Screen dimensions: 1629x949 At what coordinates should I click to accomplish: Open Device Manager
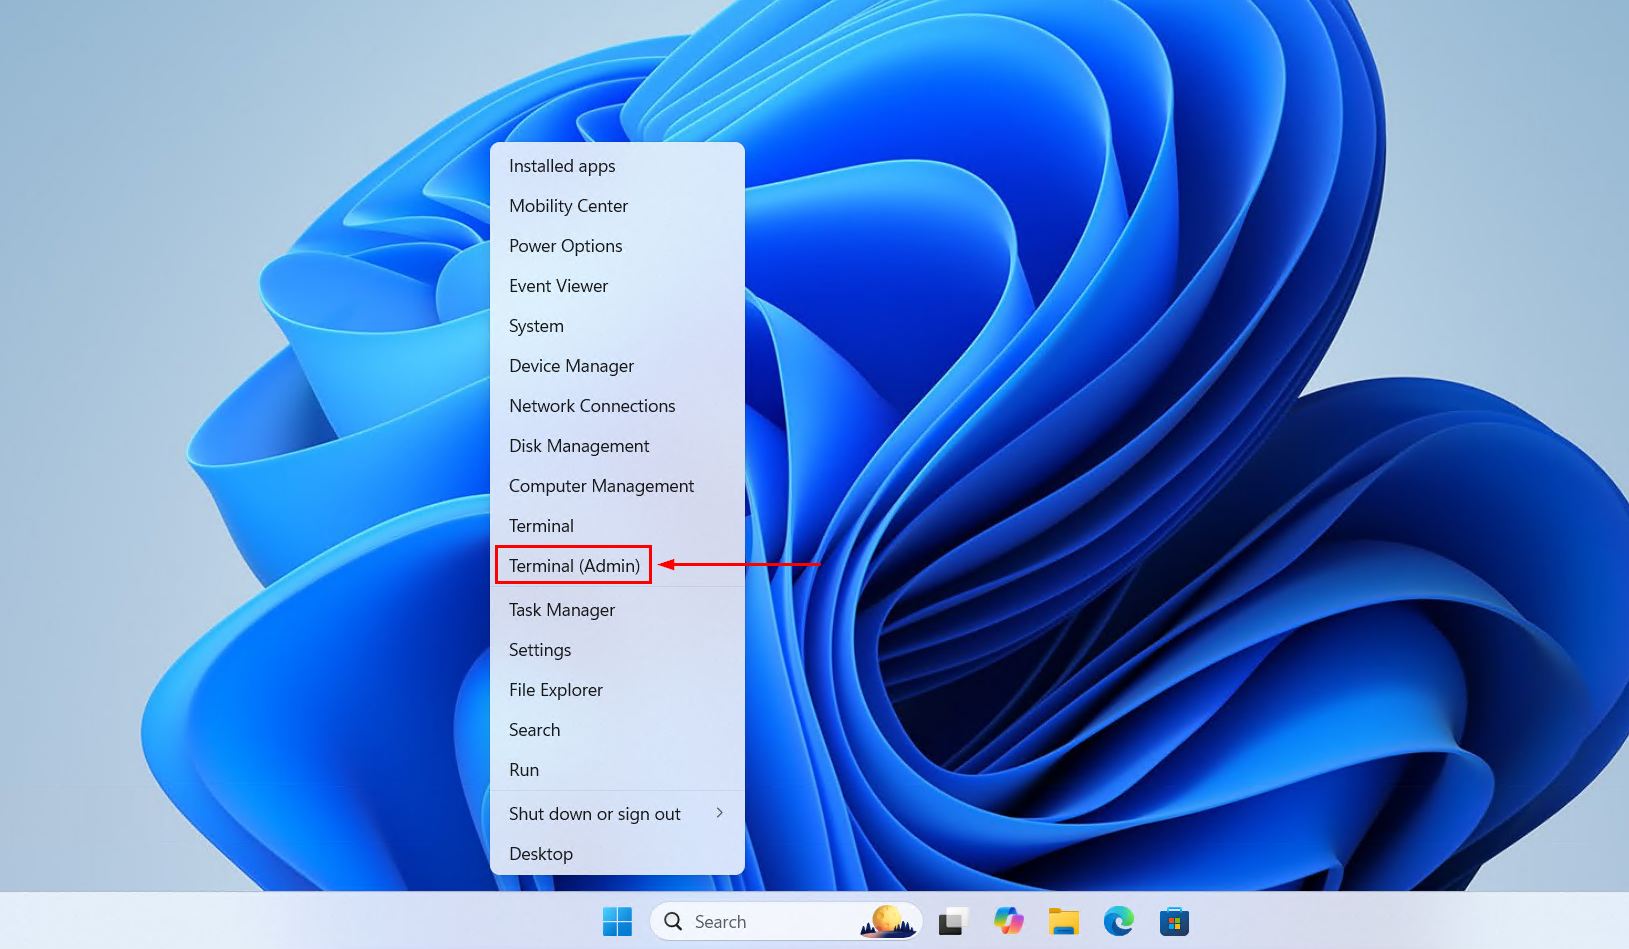[617, 366]
